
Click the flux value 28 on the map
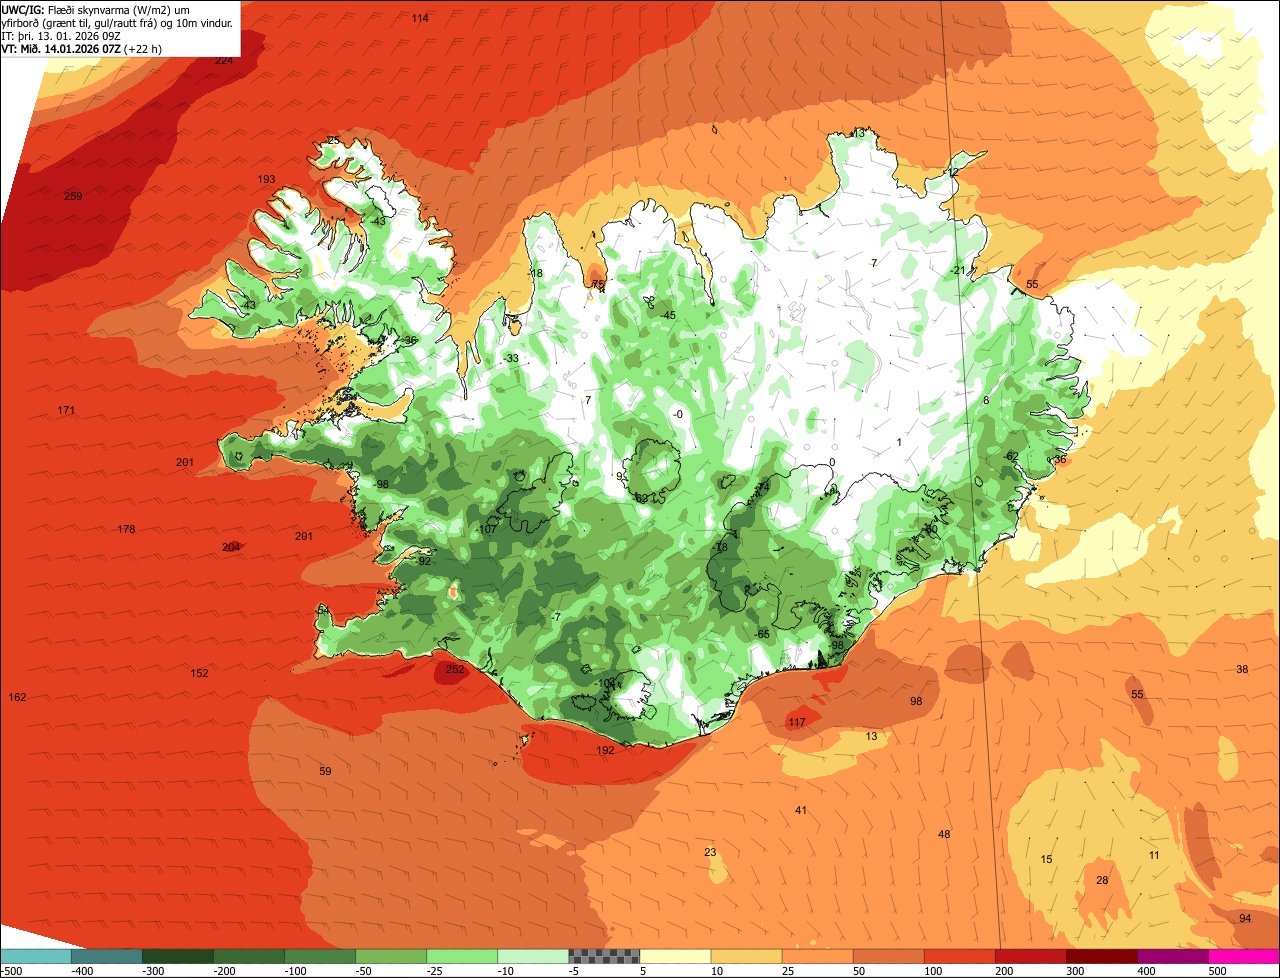click(1102, 880)
